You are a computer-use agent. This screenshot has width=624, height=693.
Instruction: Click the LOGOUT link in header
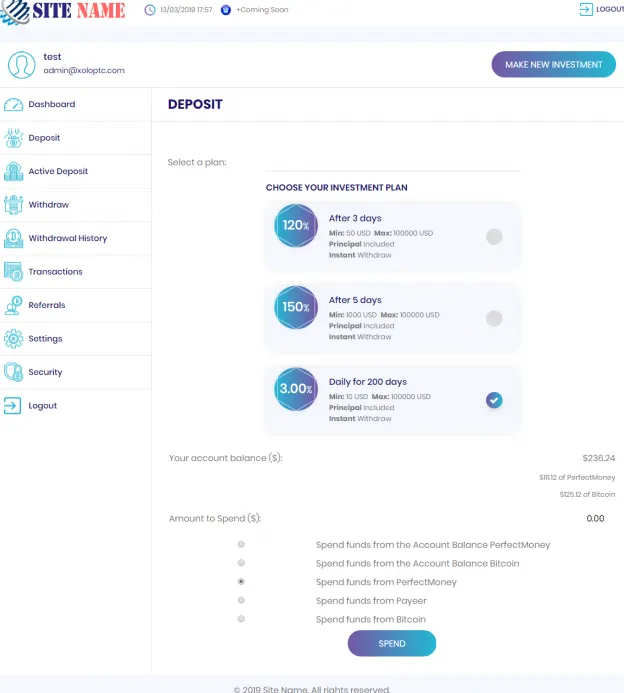pos(610,9)
